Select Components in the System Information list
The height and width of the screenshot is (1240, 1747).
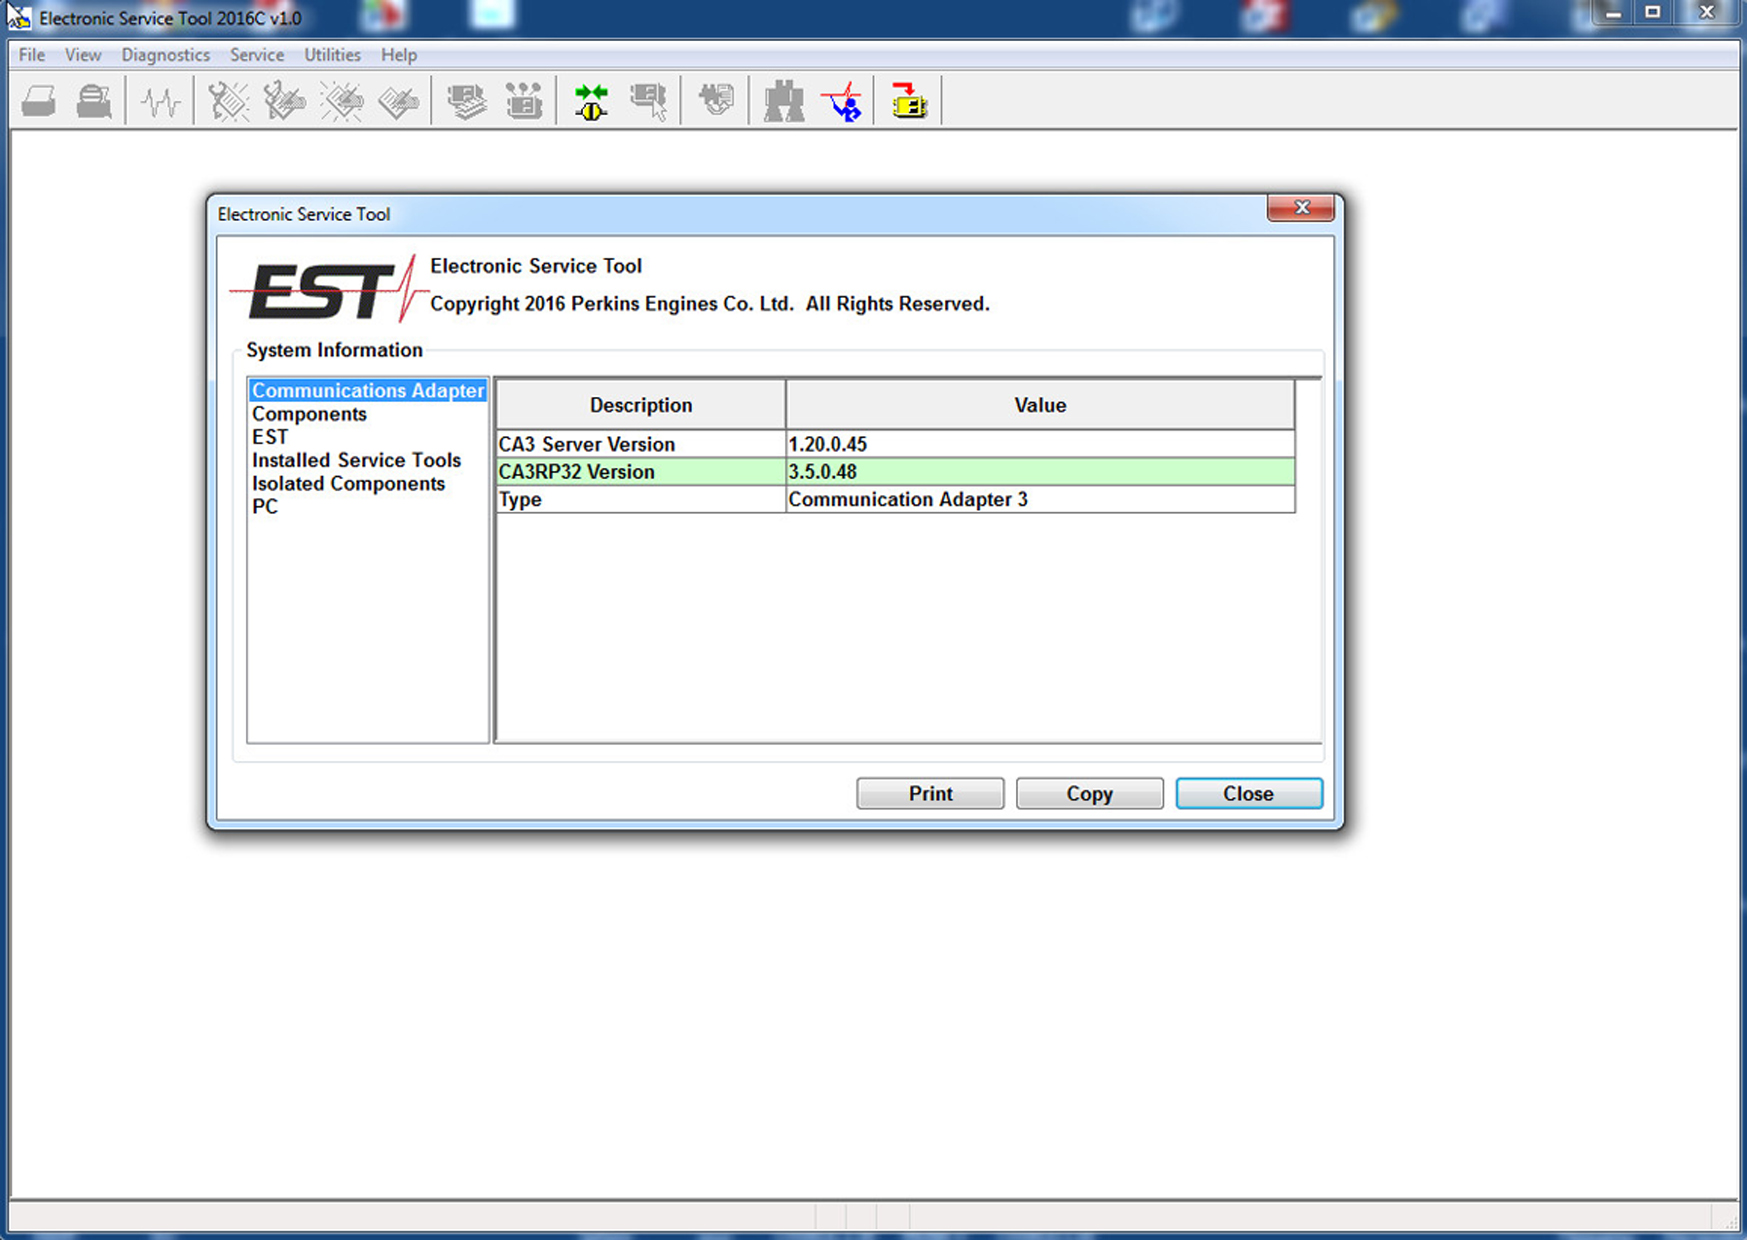pos(309,414)
